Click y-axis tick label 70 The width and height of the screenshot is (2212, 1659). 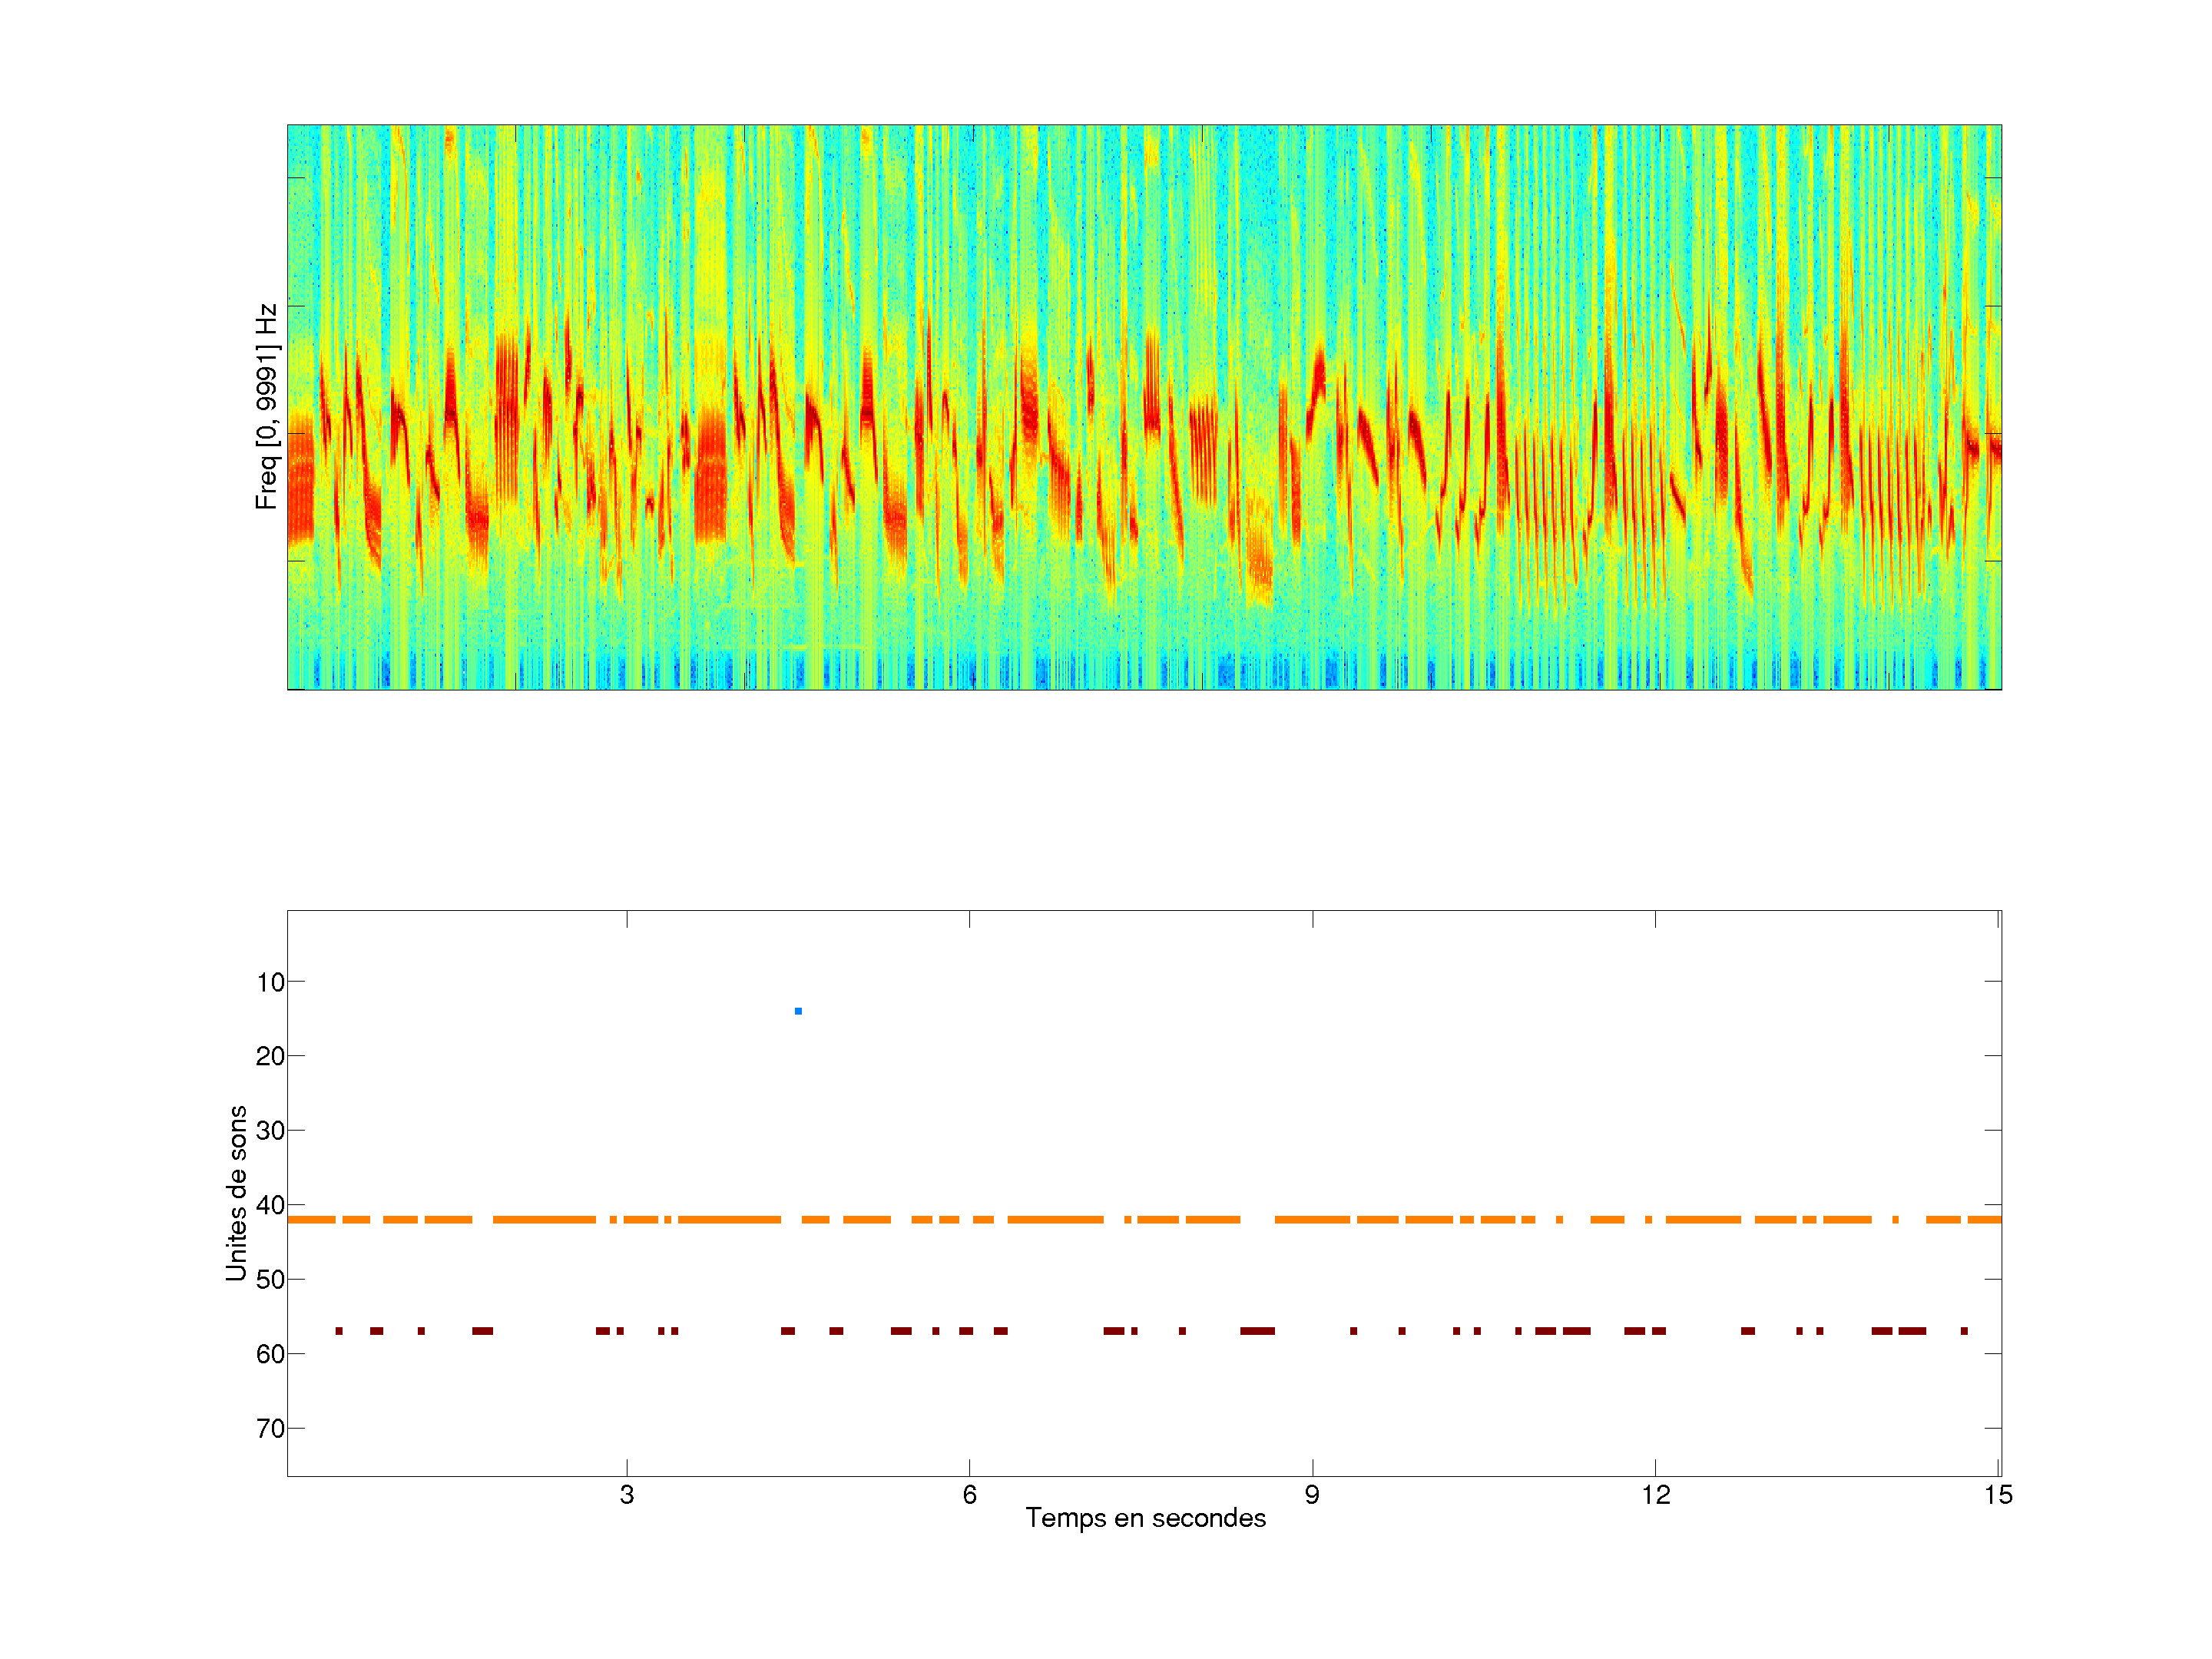click(x=270, y=1428)
